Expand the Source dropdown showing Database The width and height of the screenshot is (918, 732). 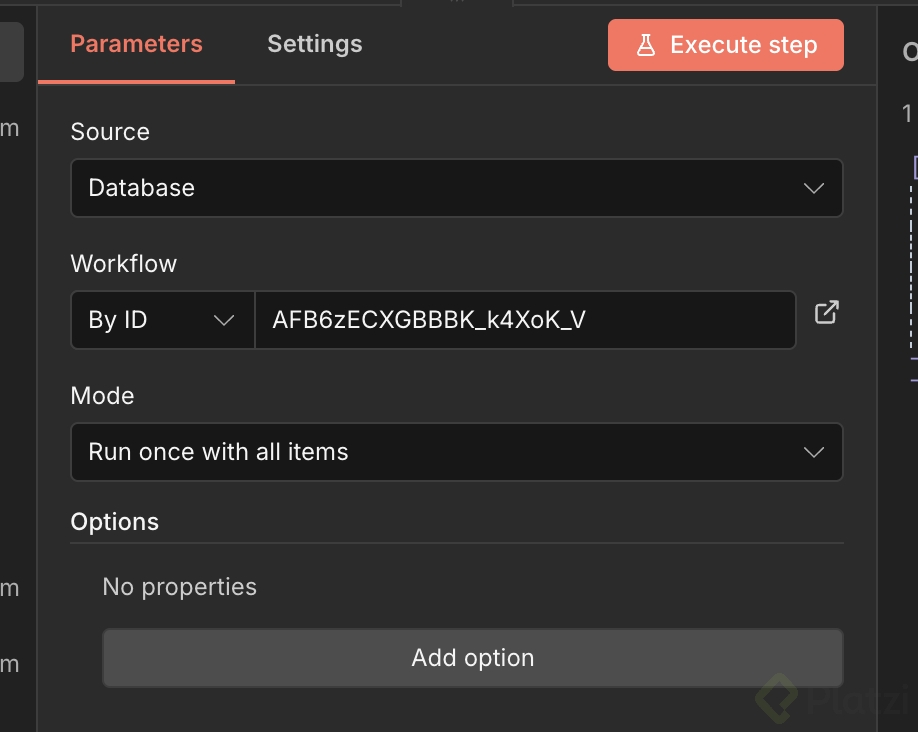point(456,188)
